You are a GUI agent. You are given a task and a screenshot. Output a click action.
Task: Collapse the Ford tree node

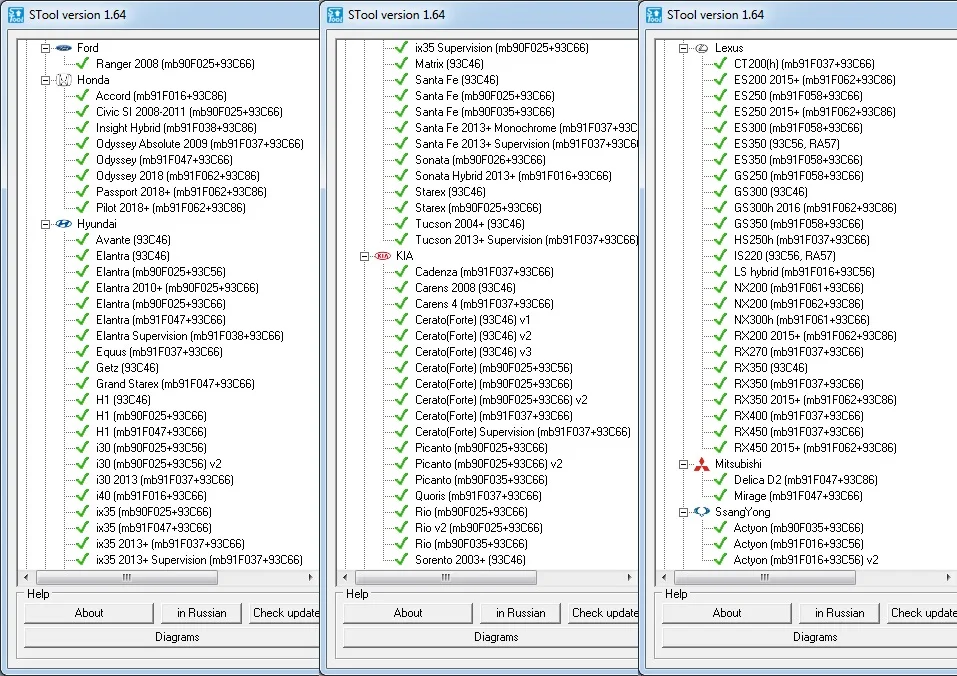[45, 48]
